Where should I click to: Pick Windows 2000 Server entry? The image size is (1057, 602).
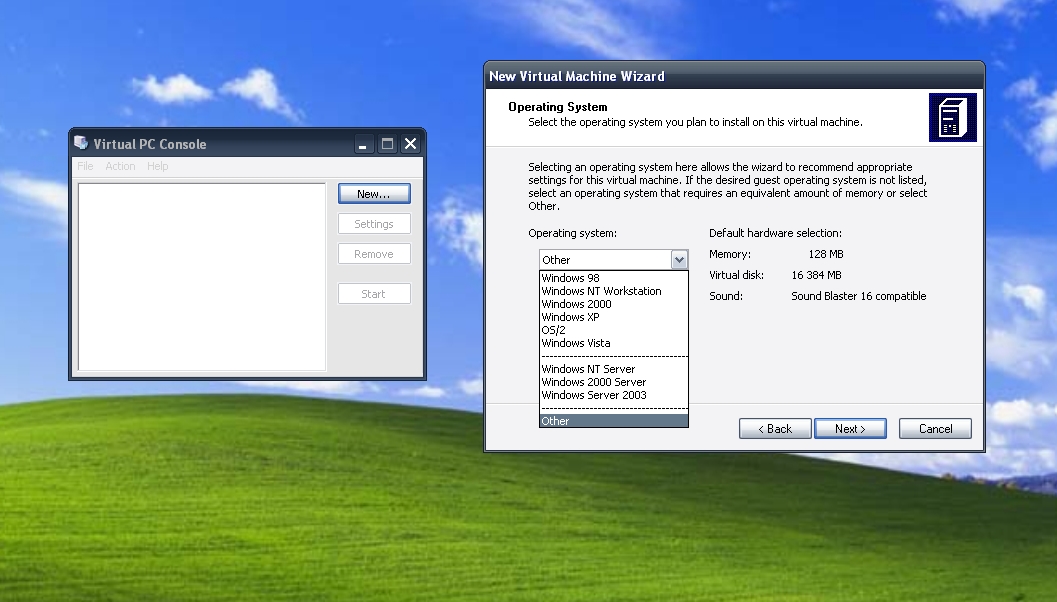pyautogui.click(x=613, y=382)
